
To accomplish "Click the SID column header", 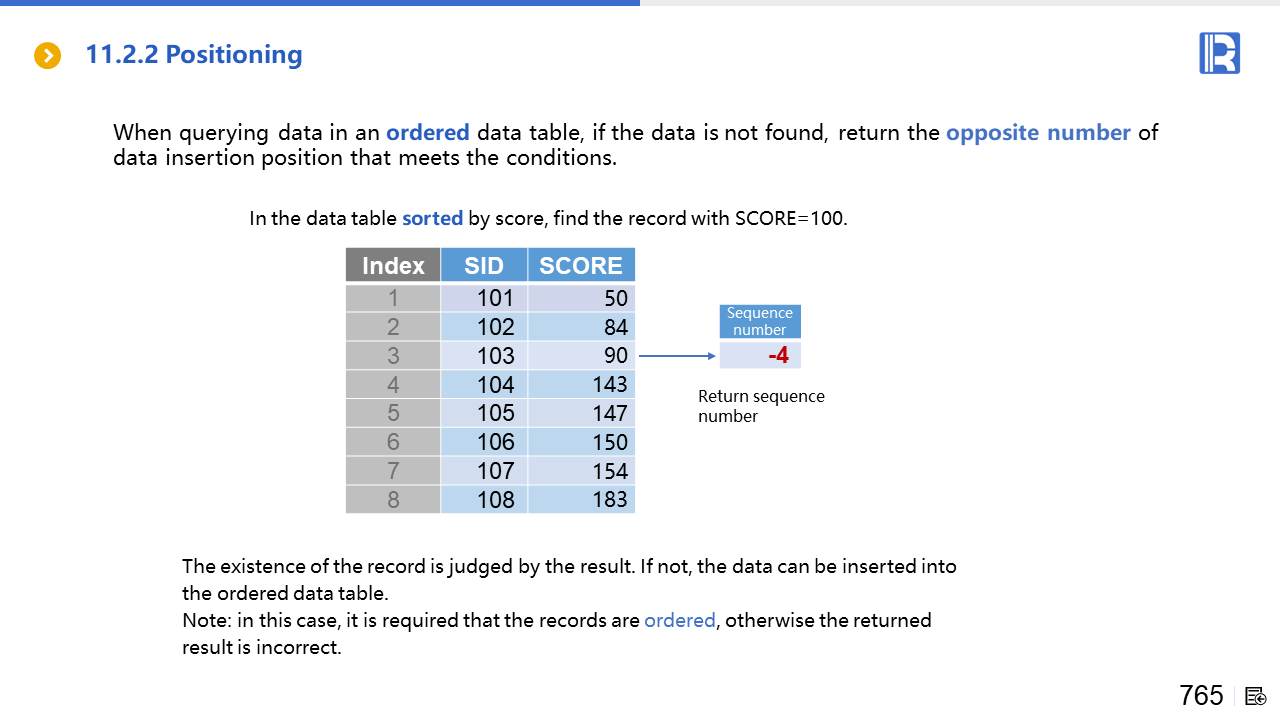I will (484, 265).
